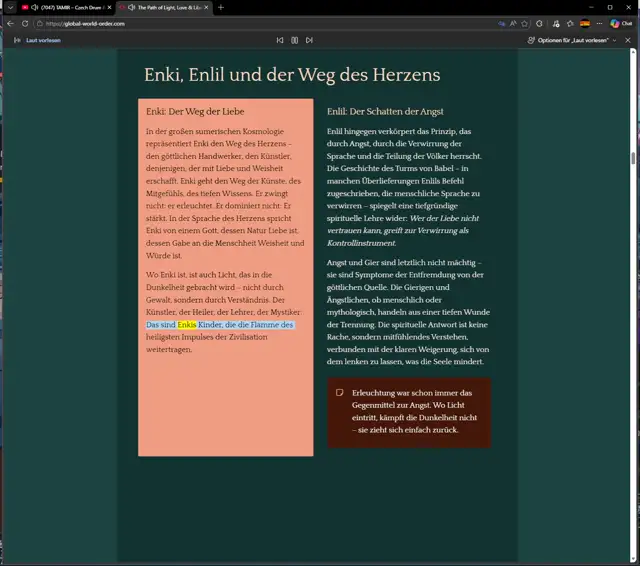The width and height of the screenshot is (640, 566).
Task: Go back to previous paragraph in read aloud
Action: [x=280, y=40]
